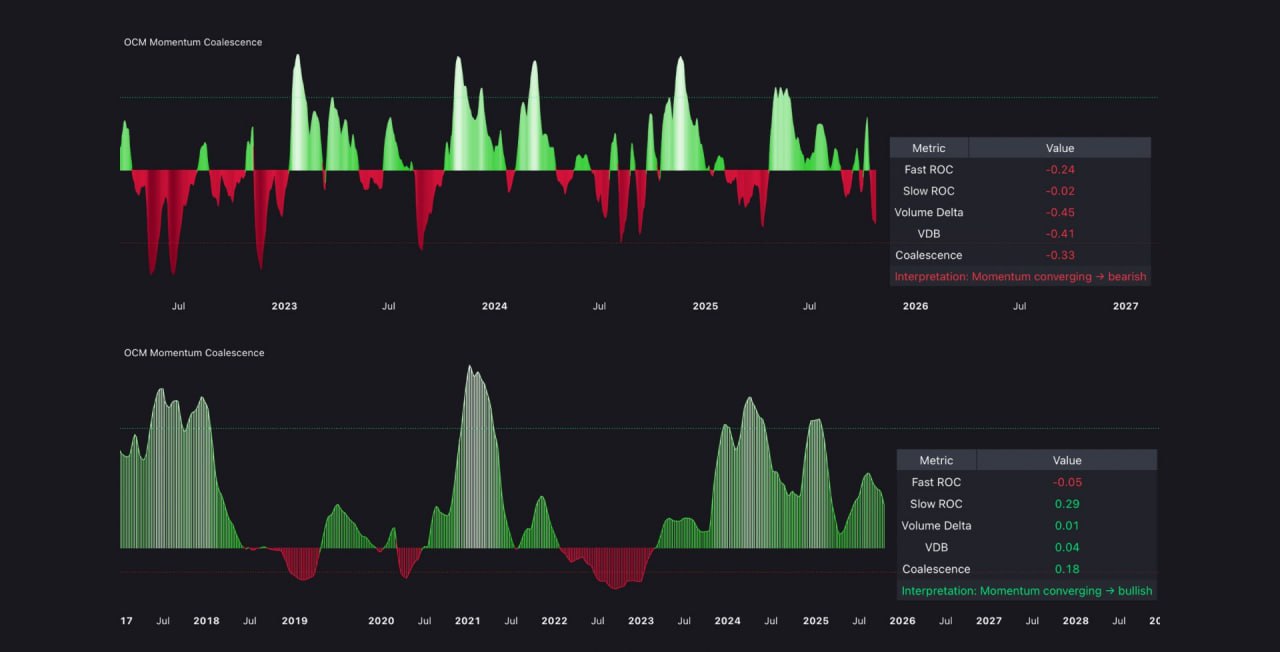This screenshot has height=652, width=1280.
Task: Select the Fast ROC value -0.24
Action: point(1060,170)
